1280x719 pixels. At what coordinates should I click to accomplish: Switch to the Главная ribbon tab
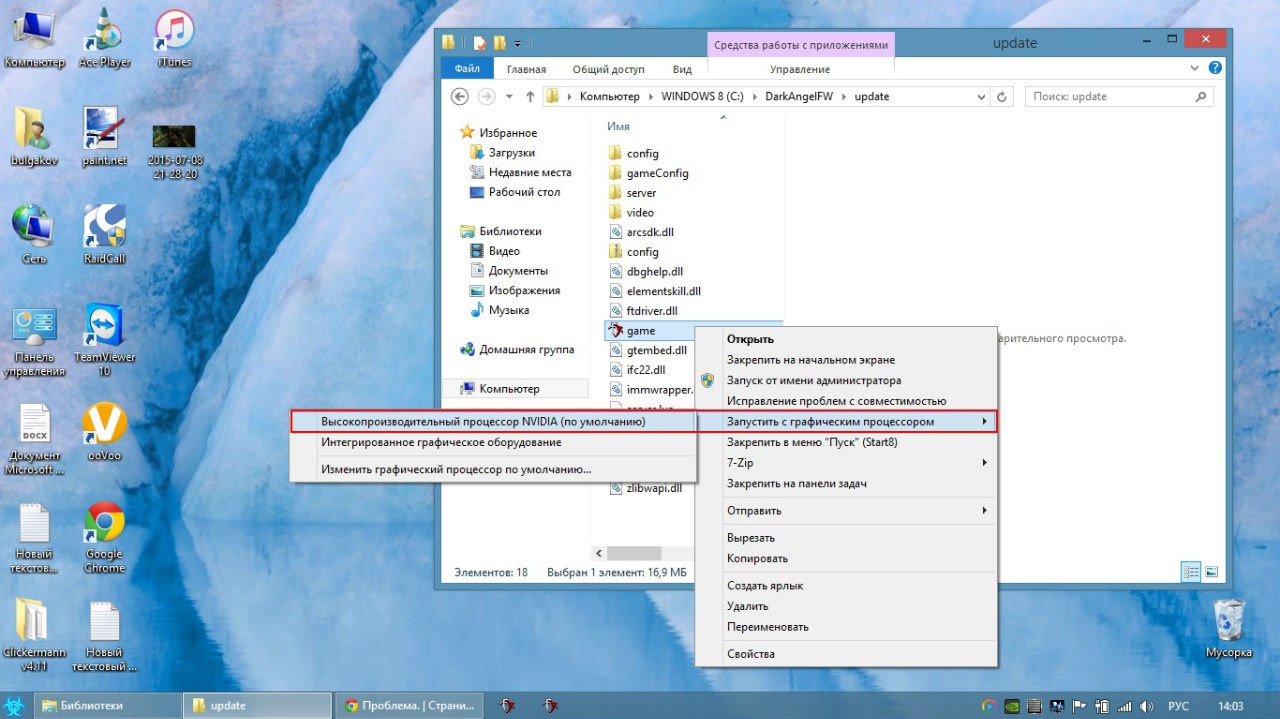[x=526, y=69]
